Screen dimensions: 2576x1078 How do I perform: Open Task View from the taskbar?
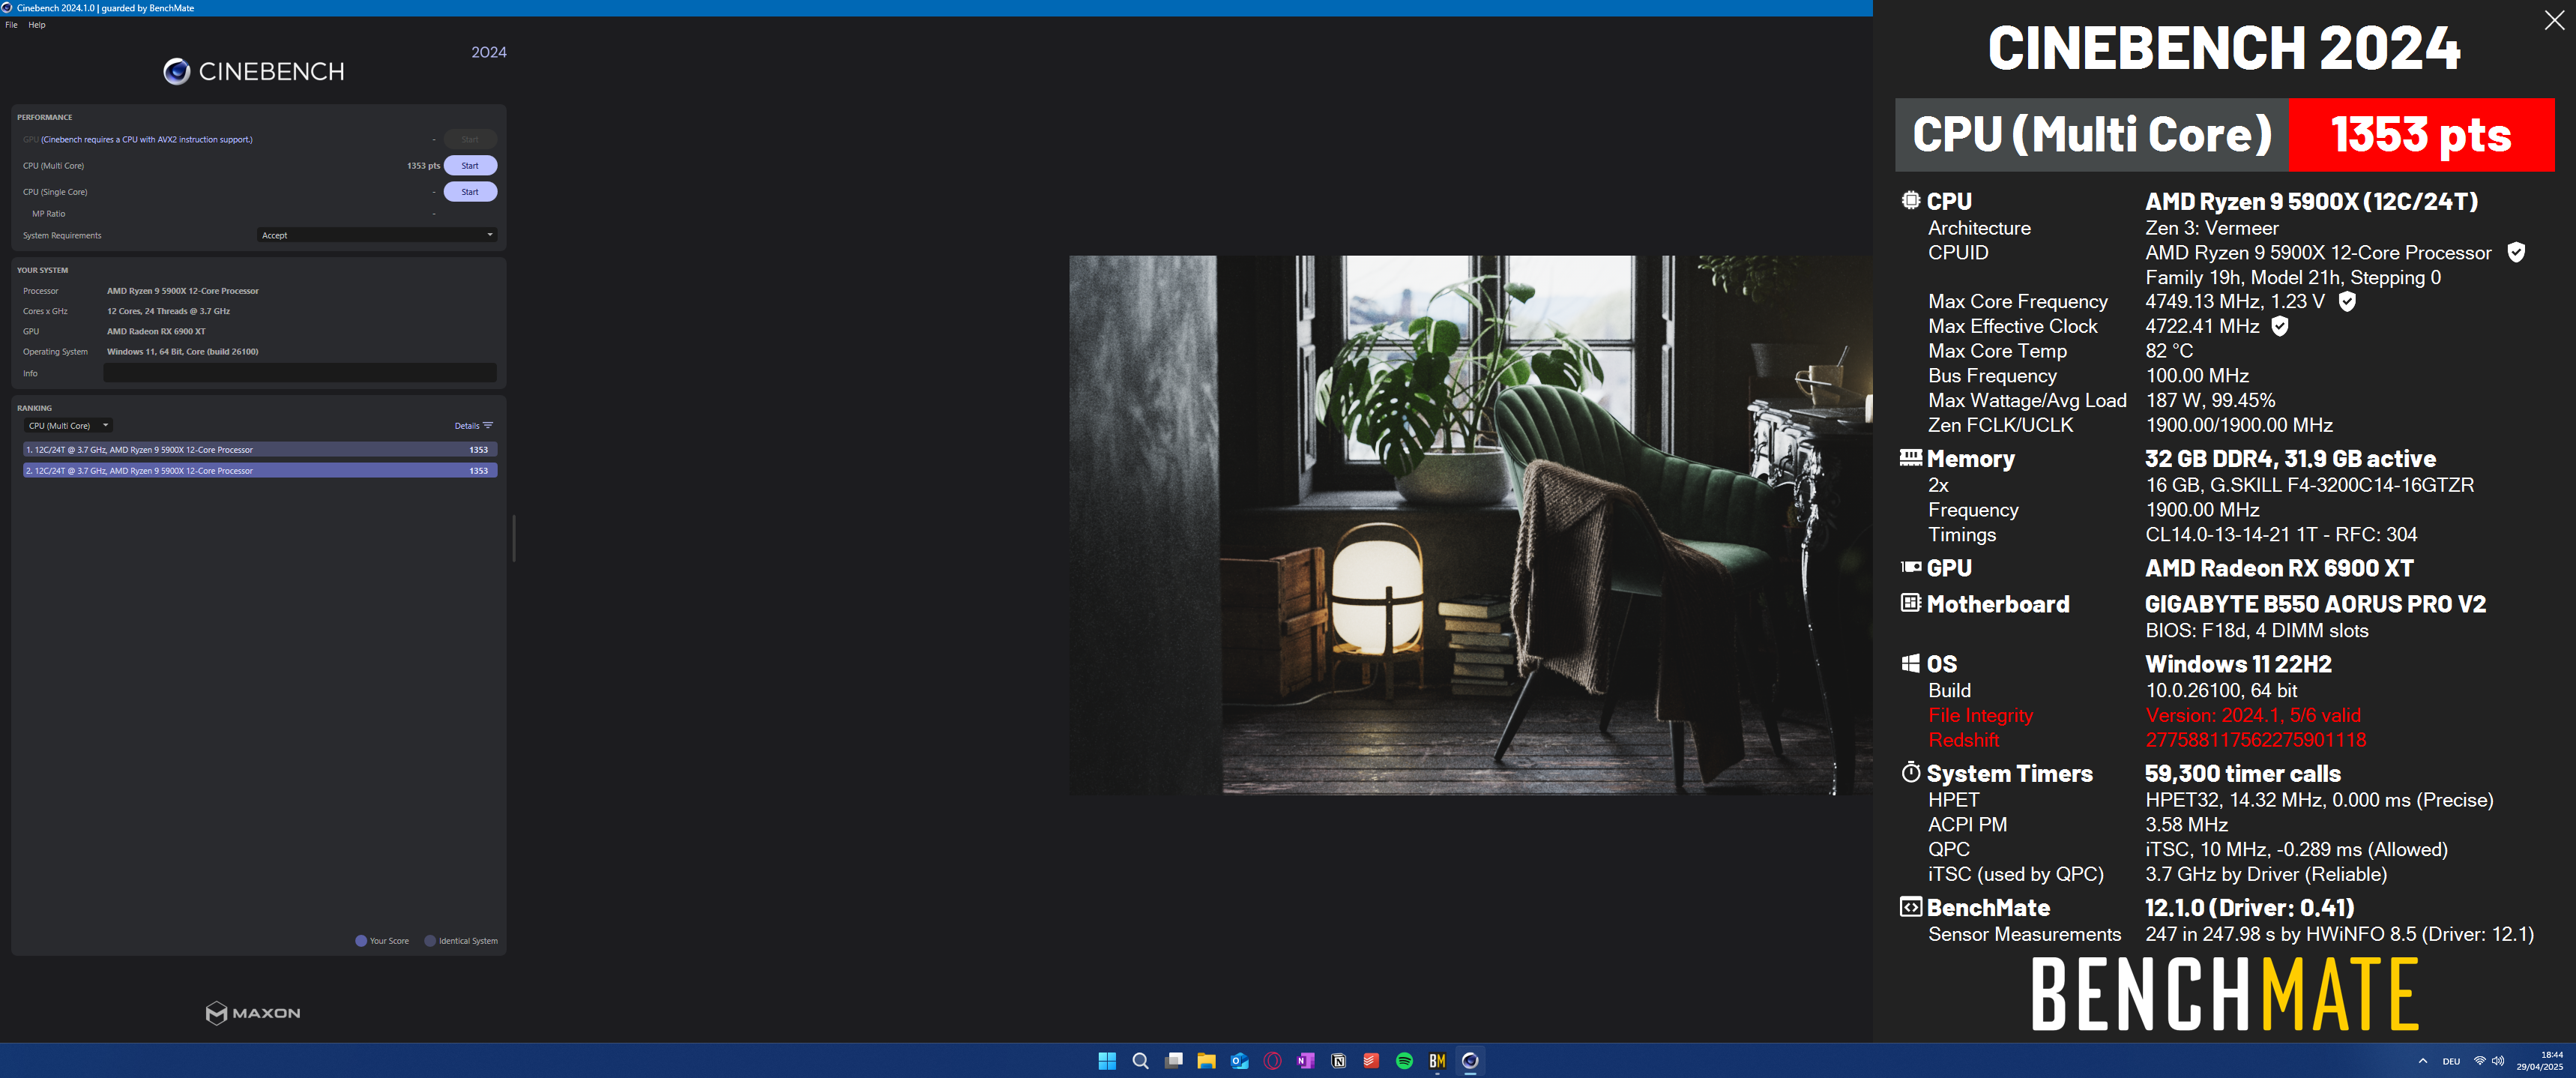[1174, 1061]
